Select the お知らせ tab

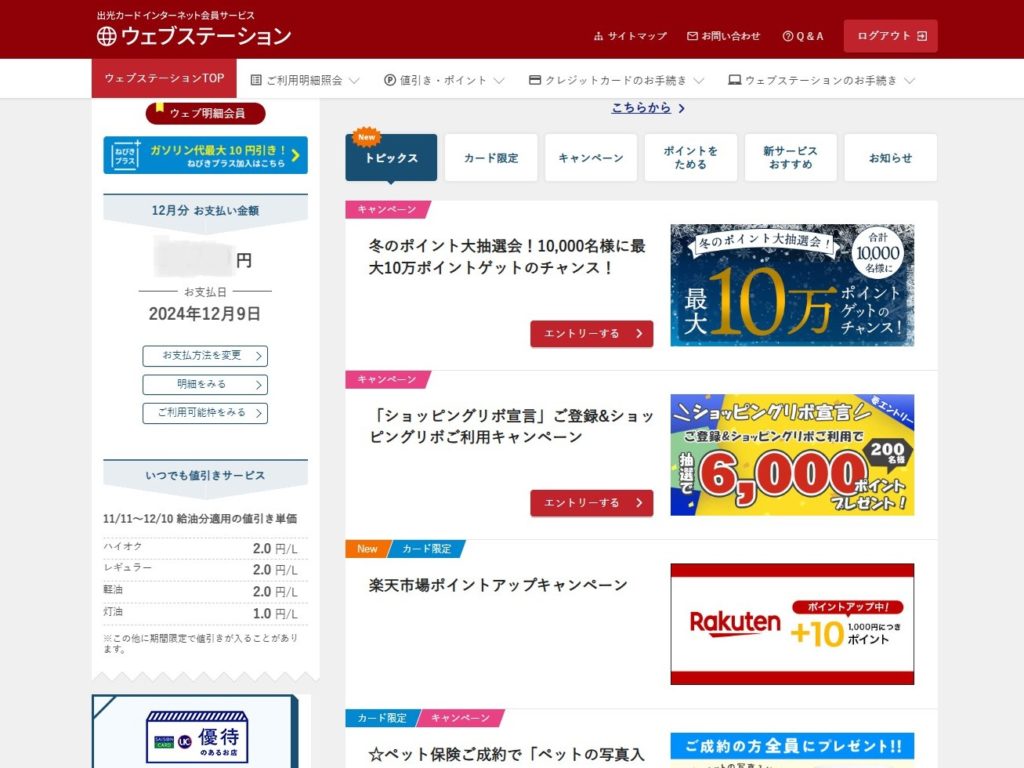(x=891, y=157)
